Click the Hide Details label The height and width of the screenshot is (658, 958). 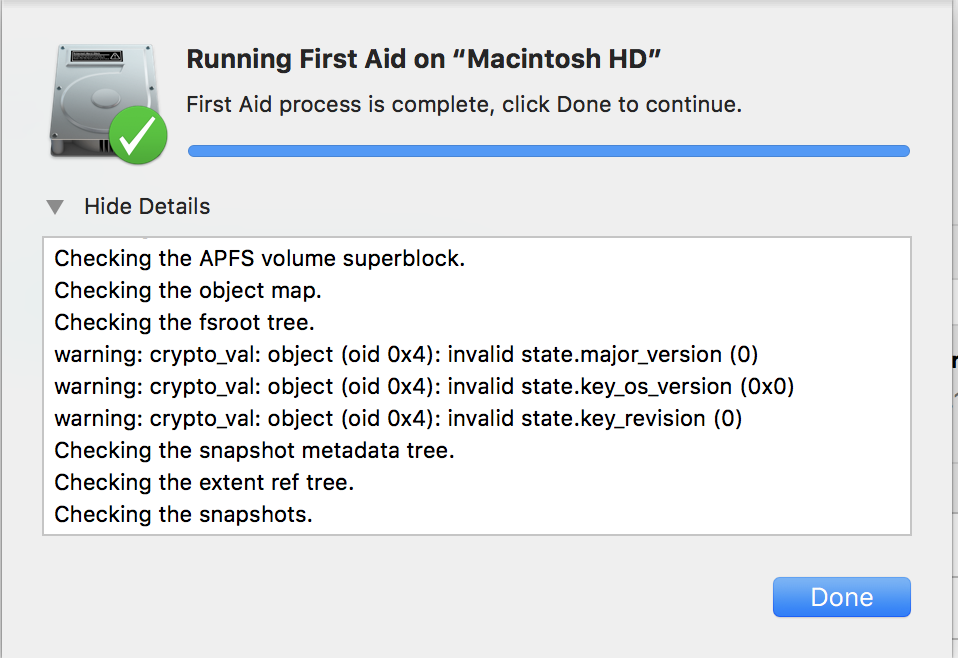click(x=147, y=207)
